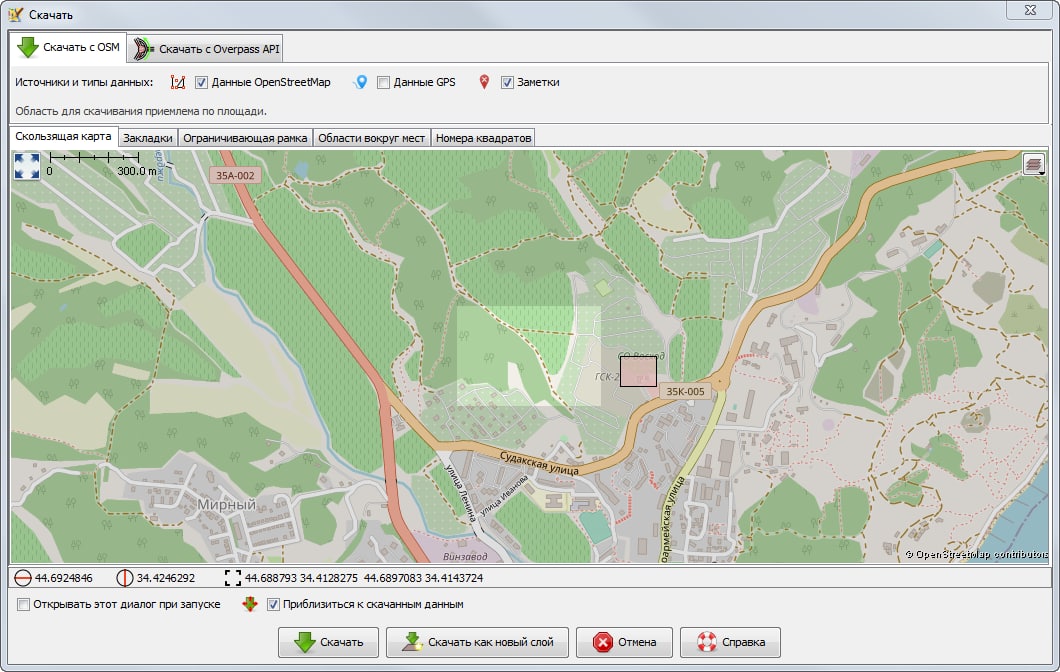1060x672 pixels.
Task: Click the 35K-005 road label
Action: tap(685, 391)
